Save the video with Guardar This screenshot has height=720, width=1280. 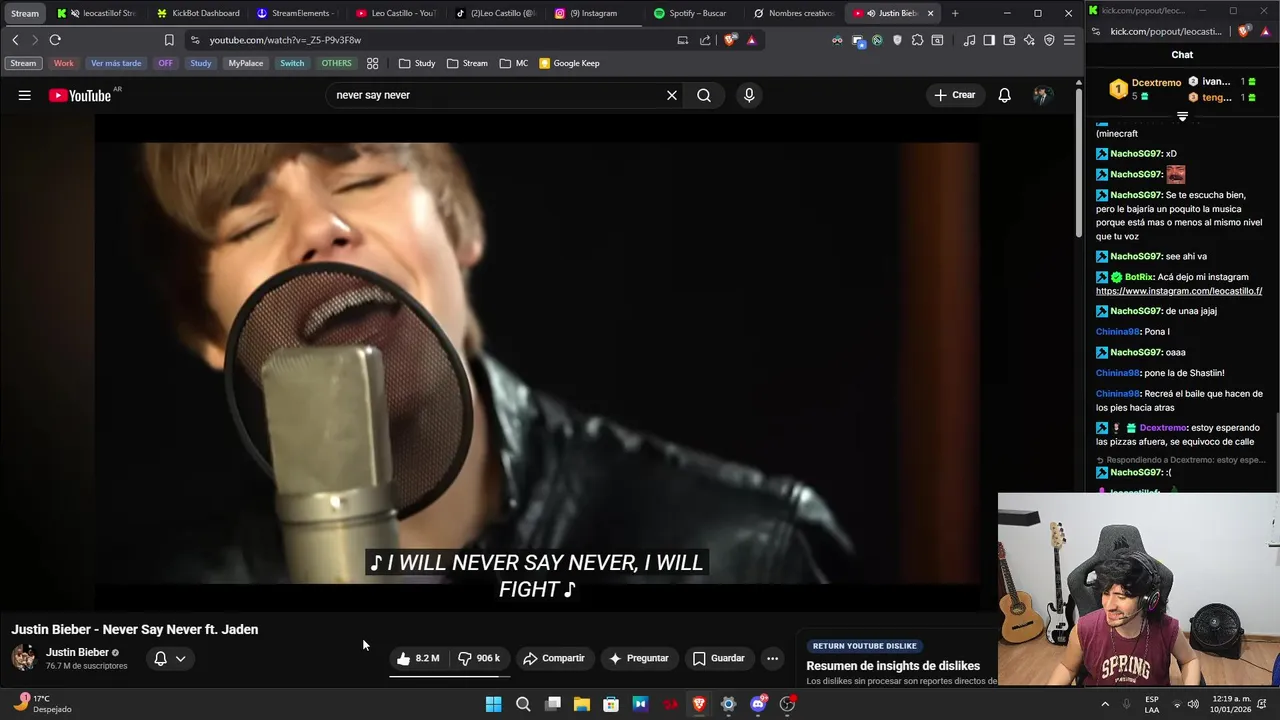[x=718, y=658]
